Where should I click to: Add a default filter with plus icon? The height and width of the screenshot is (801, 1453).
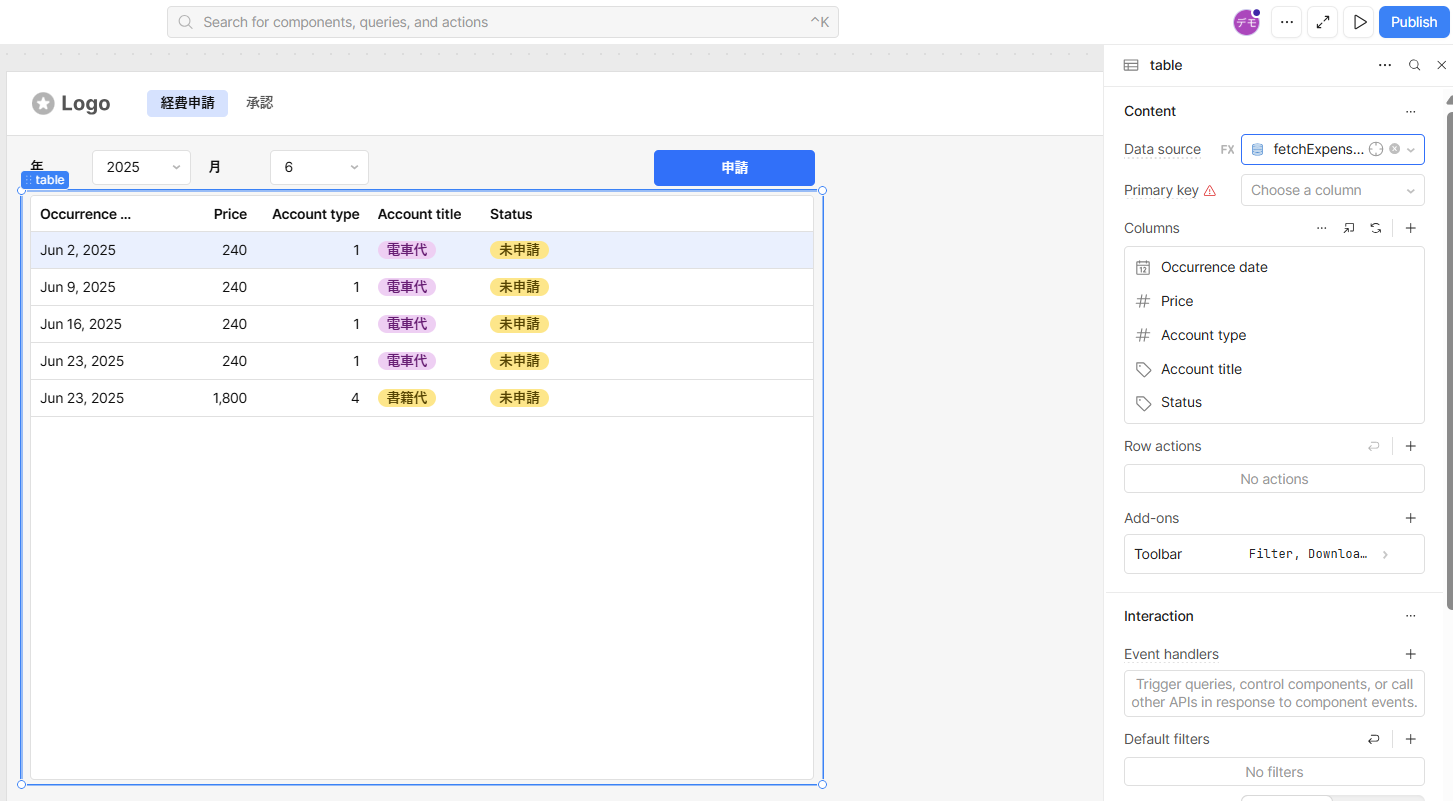[1410, 739]
